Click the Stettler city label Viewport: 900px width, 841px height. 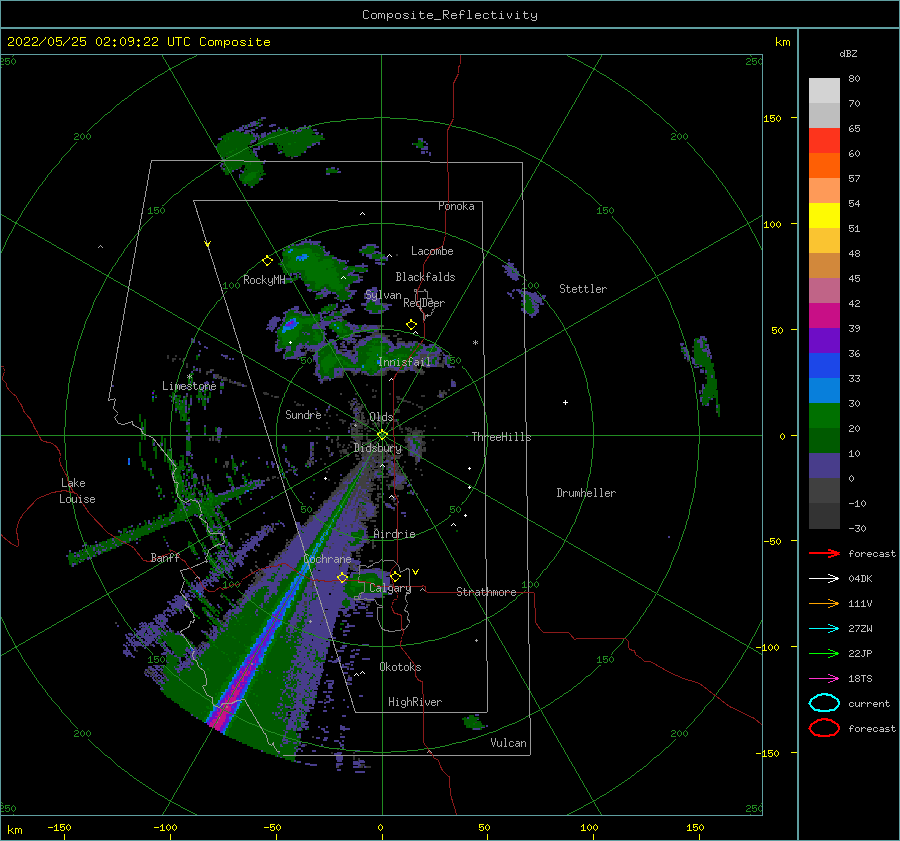coord(583,289)
